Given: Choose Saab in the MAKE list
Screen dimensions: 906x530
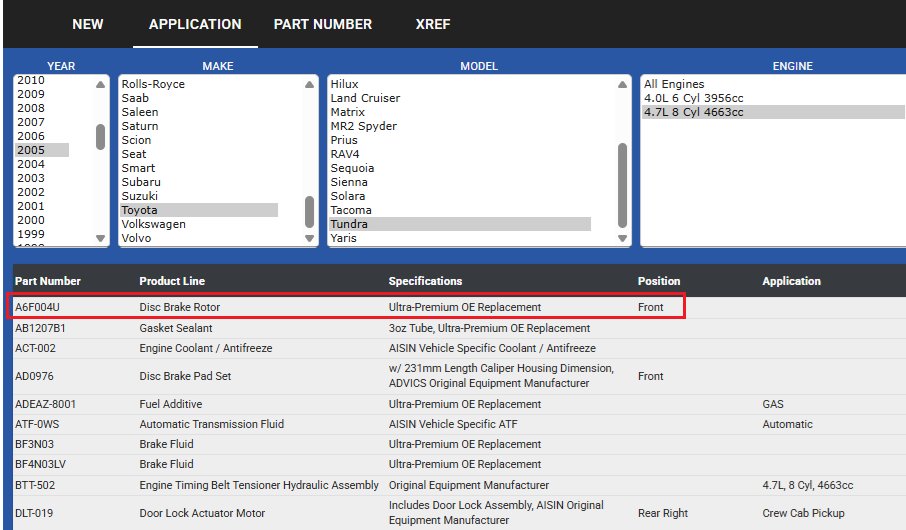Looking at the screenshot, I should pyautogui.click(x=135, y=98).
